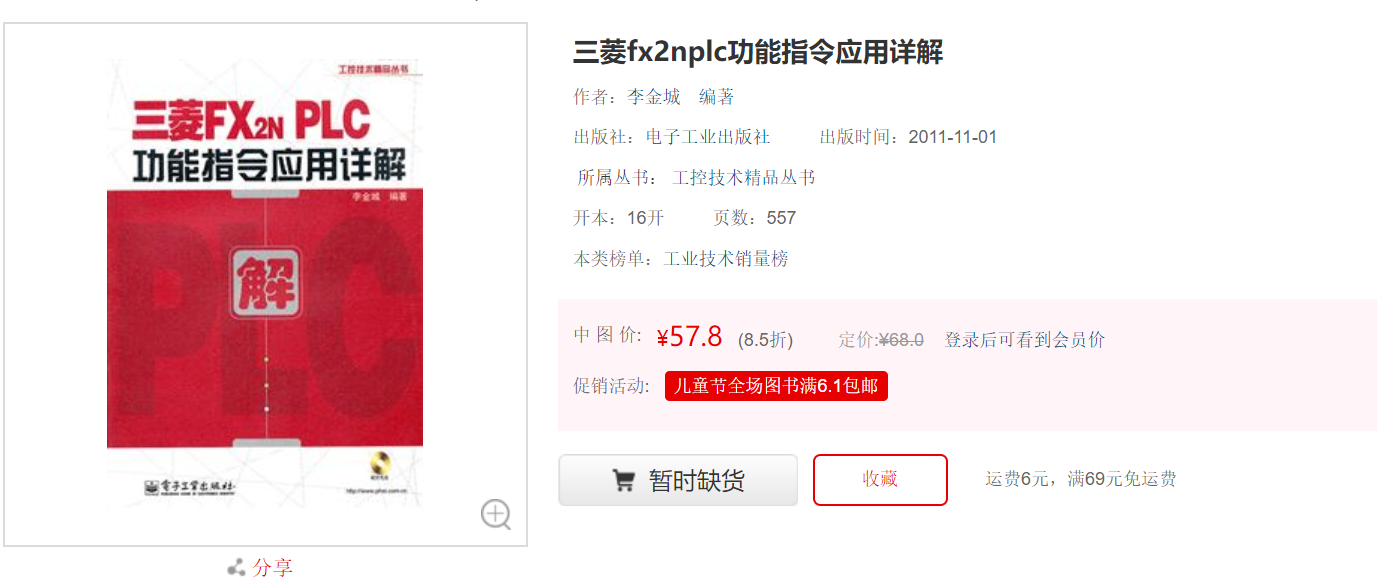Click the page count 557 text

pos(781,218)
